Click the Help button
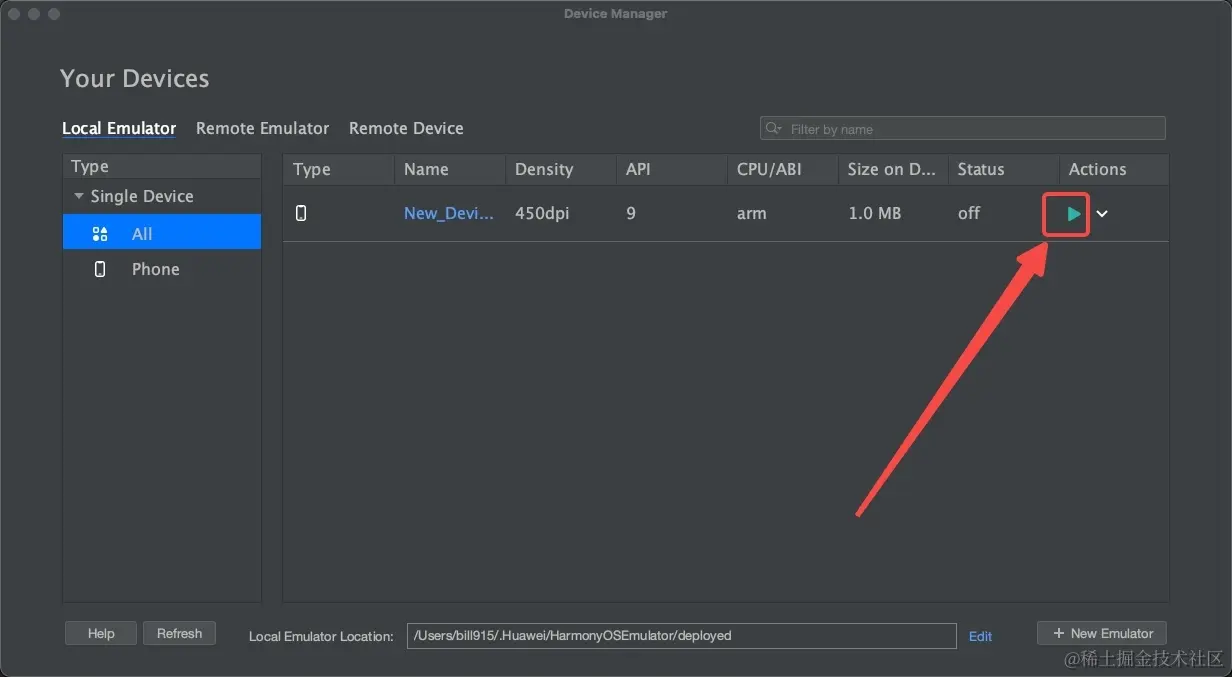The height and width of the screenshot is (677, 1232). (101, 633)
